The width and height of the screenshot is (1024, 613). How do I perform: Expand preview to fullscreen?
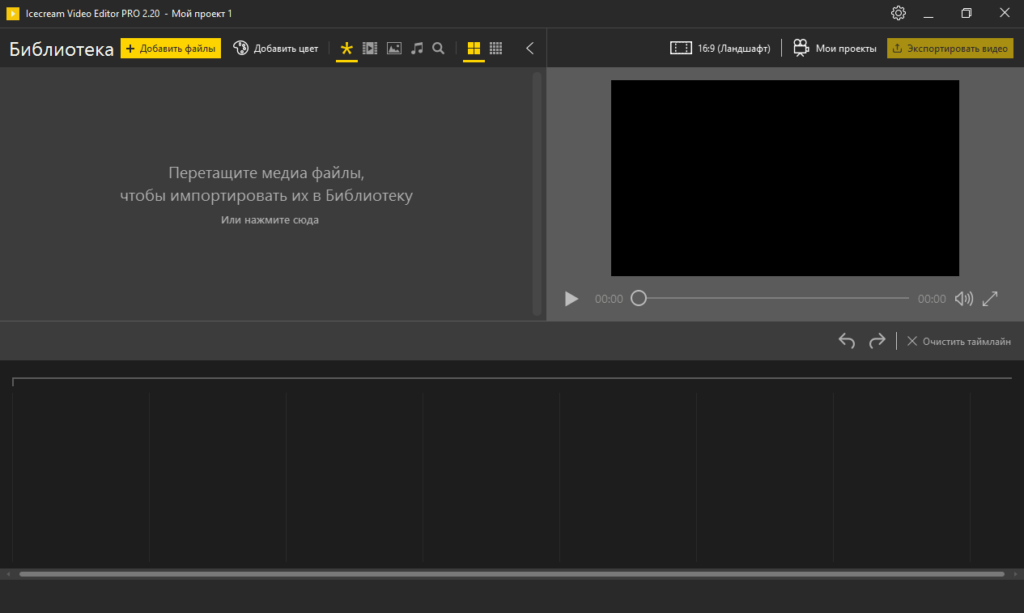pyautogui.click(x=990, y=299)
